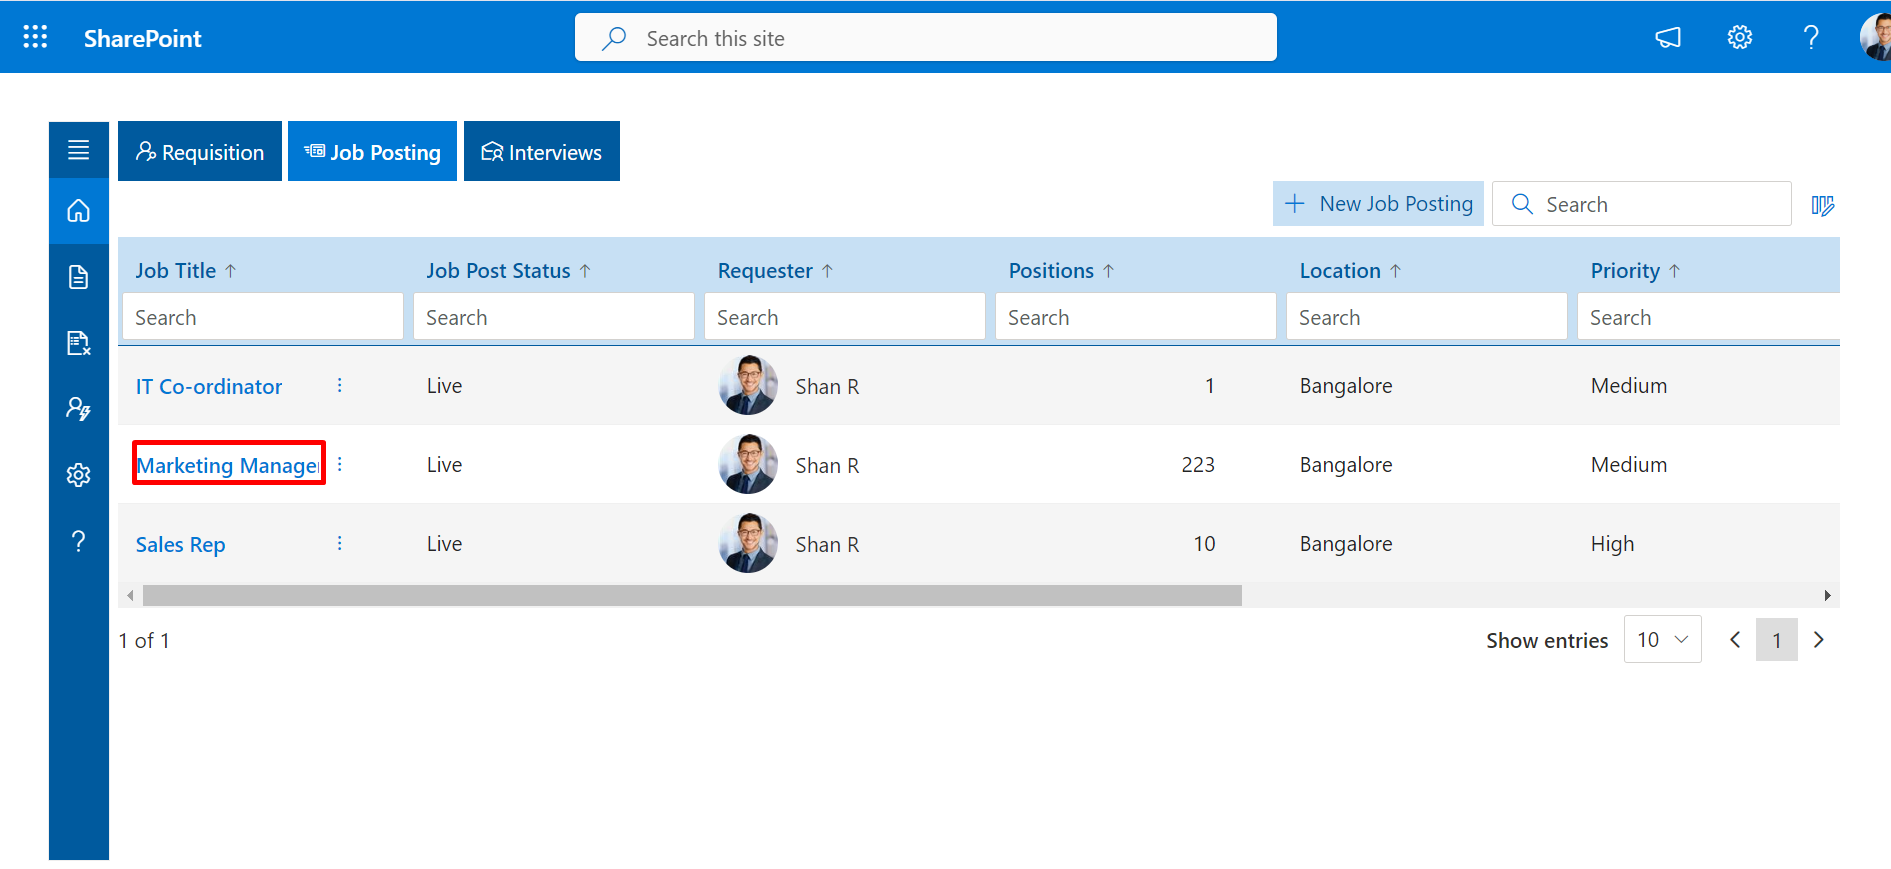
Task: Click the Search this site box
Action: click(926, 38)
